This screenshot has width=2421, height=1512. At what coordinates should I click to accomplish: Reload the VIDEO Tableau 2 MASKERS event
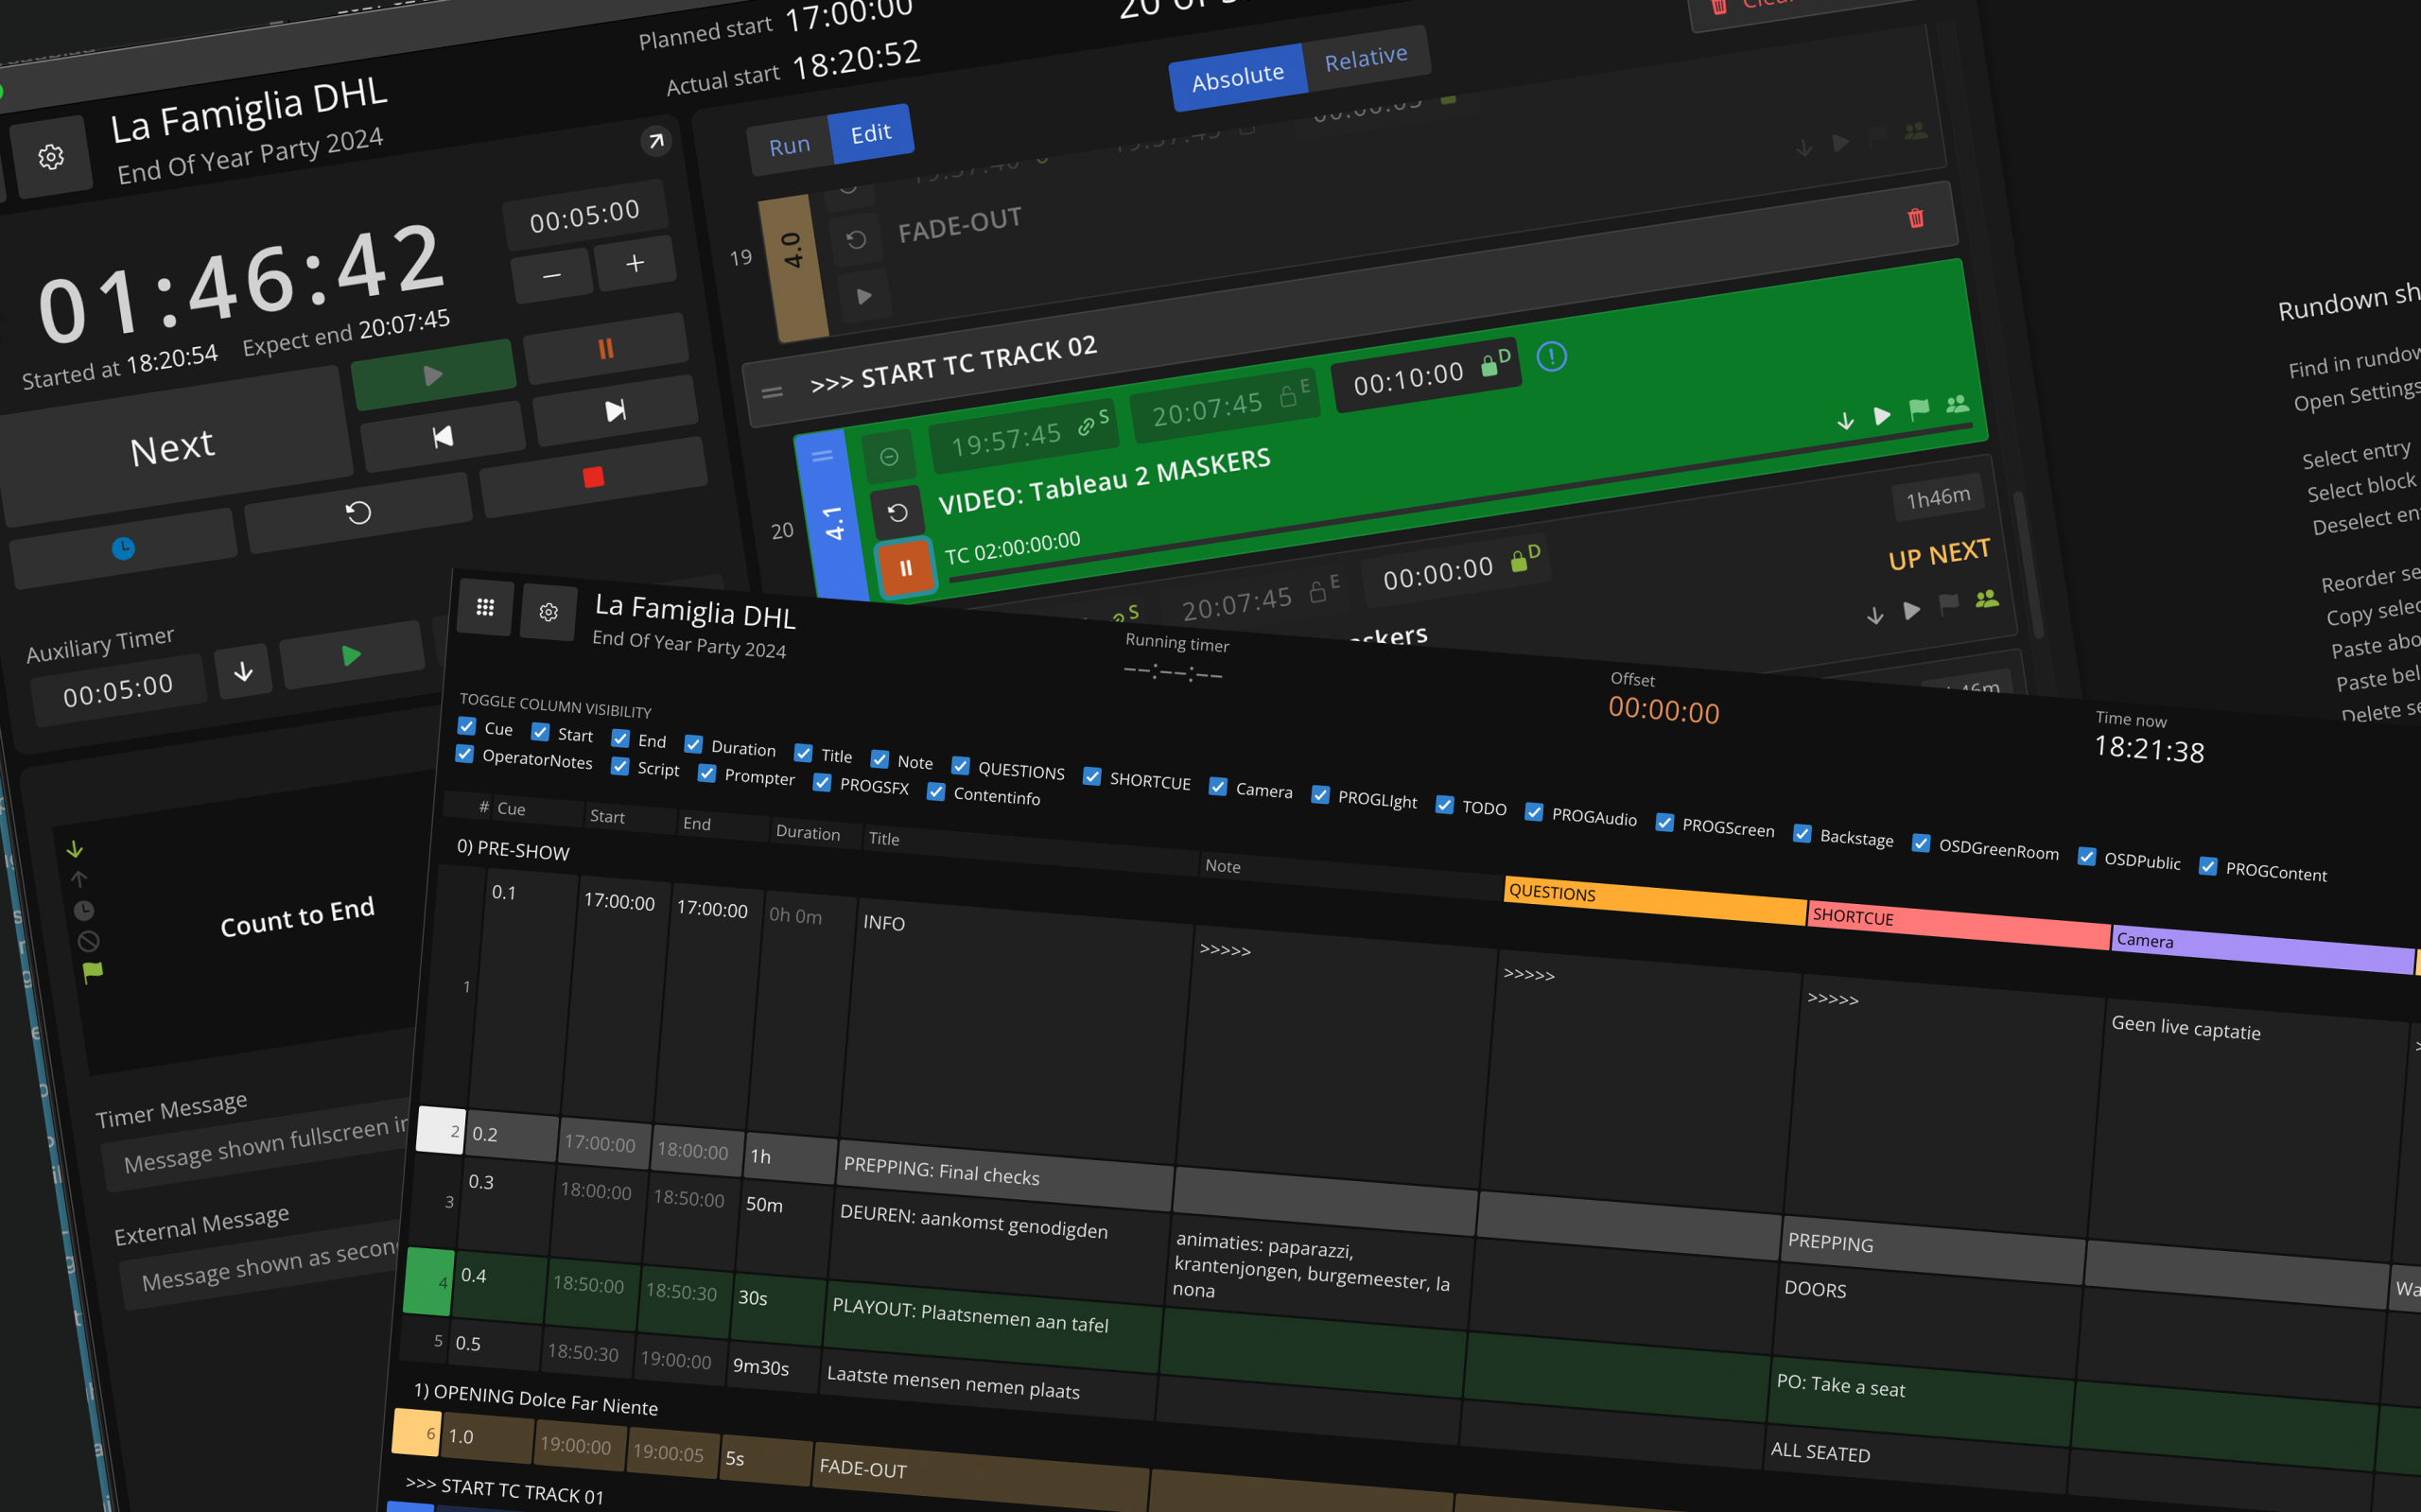click(x=897, y=513)
